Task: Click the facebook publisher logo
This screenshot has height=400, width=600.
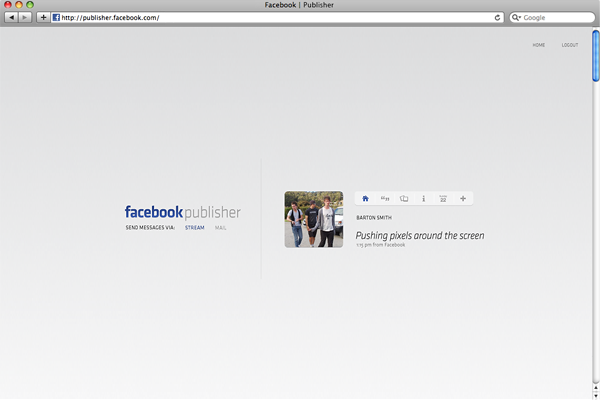Action: point(182,212)
